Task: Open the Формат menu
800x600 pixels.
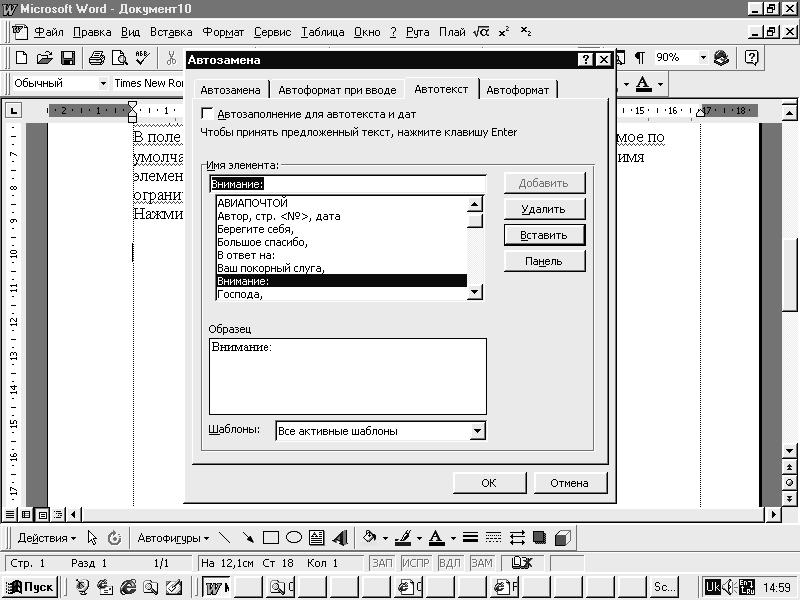Action: tap(223, 32)
